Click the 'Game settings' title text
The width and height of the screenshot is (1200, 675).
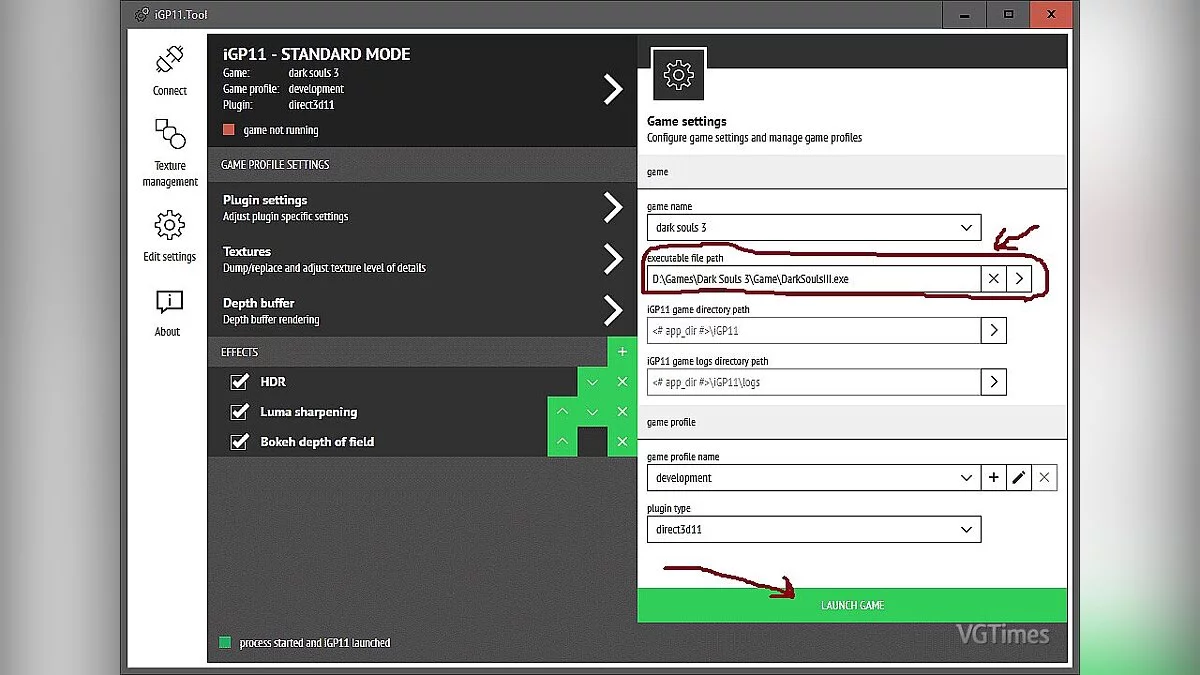coord(687,121)
